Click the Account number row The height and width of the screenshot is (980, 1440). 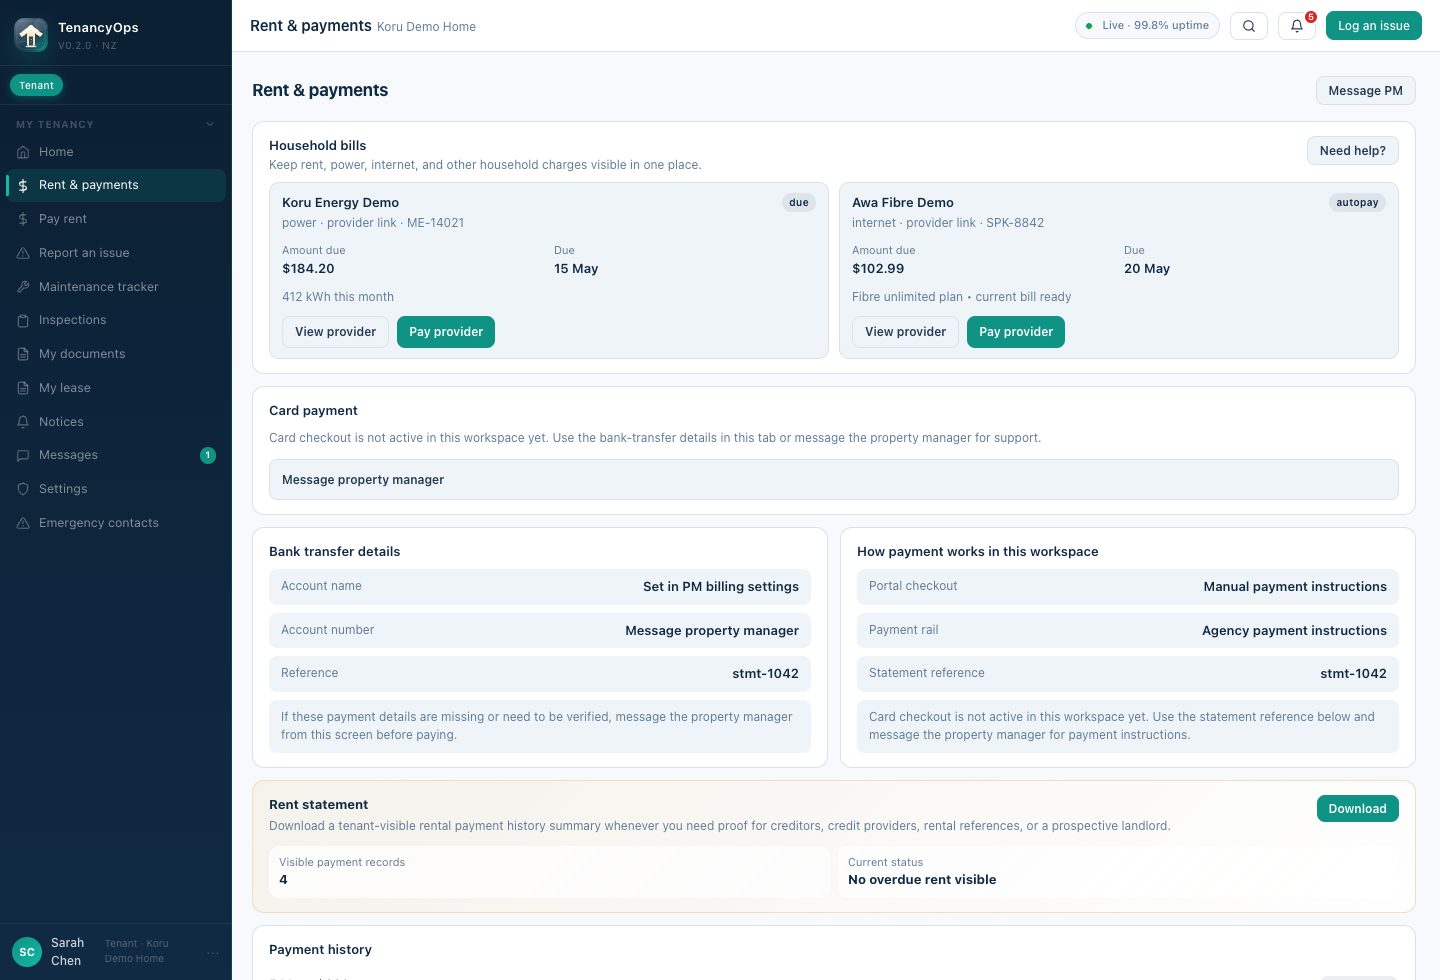(x=540, y=631)
